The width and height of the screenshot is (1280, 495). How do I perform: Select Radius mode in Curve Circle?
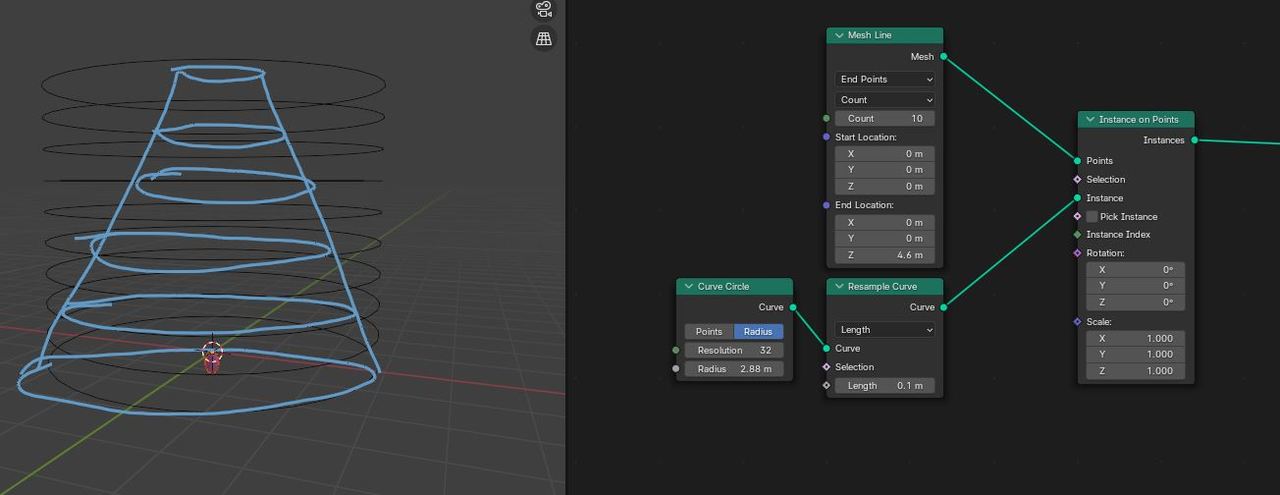click(759, 331)
